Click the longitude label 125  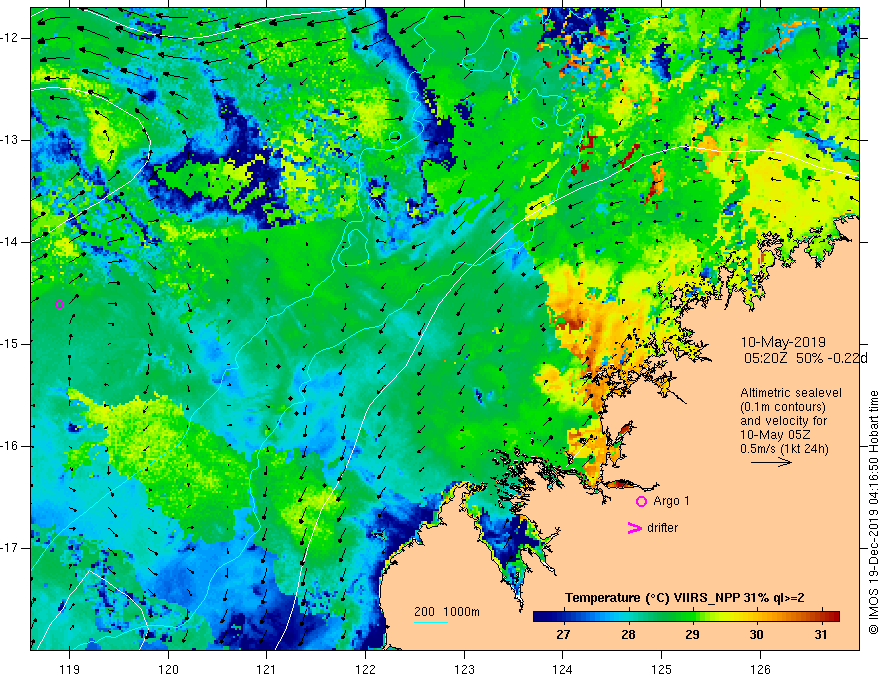point(662,669)
